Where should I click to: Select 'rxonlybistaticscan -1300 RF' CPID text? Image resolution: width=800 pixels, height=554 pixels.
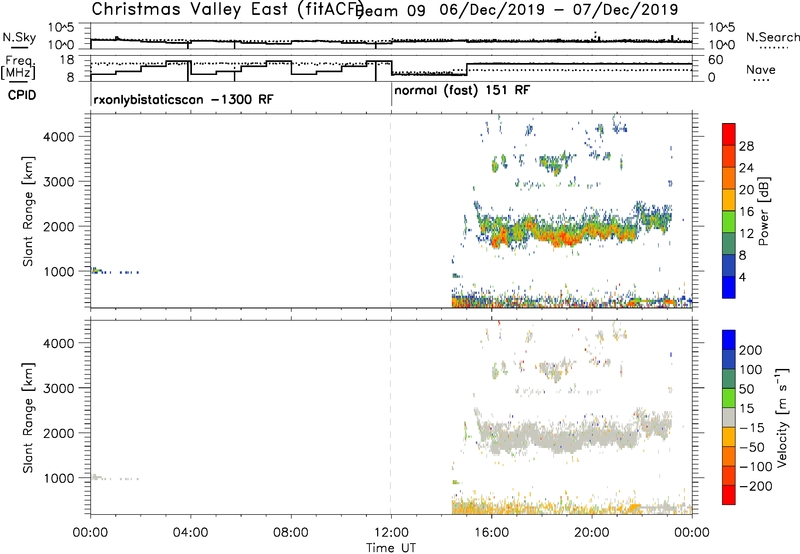click(183, 99)
